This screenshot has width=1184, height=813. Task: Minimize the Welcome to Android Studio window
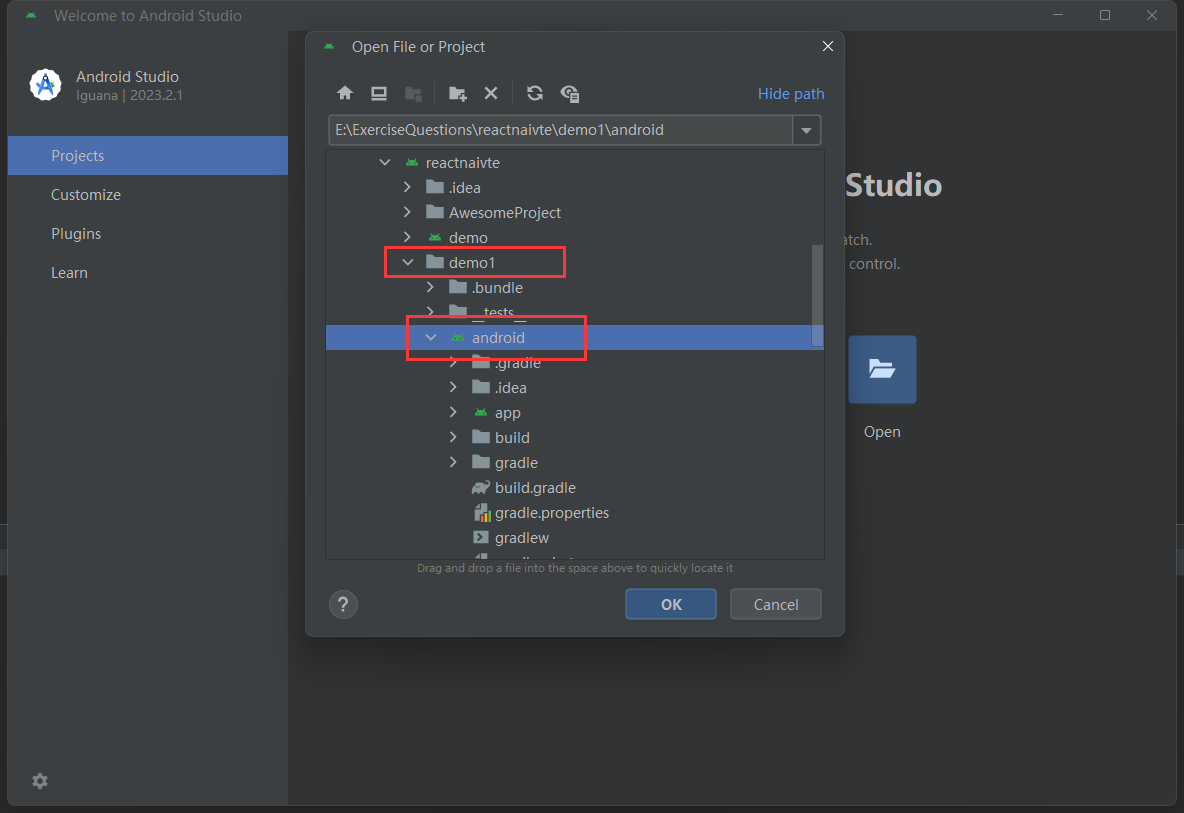coord(1058,15)
